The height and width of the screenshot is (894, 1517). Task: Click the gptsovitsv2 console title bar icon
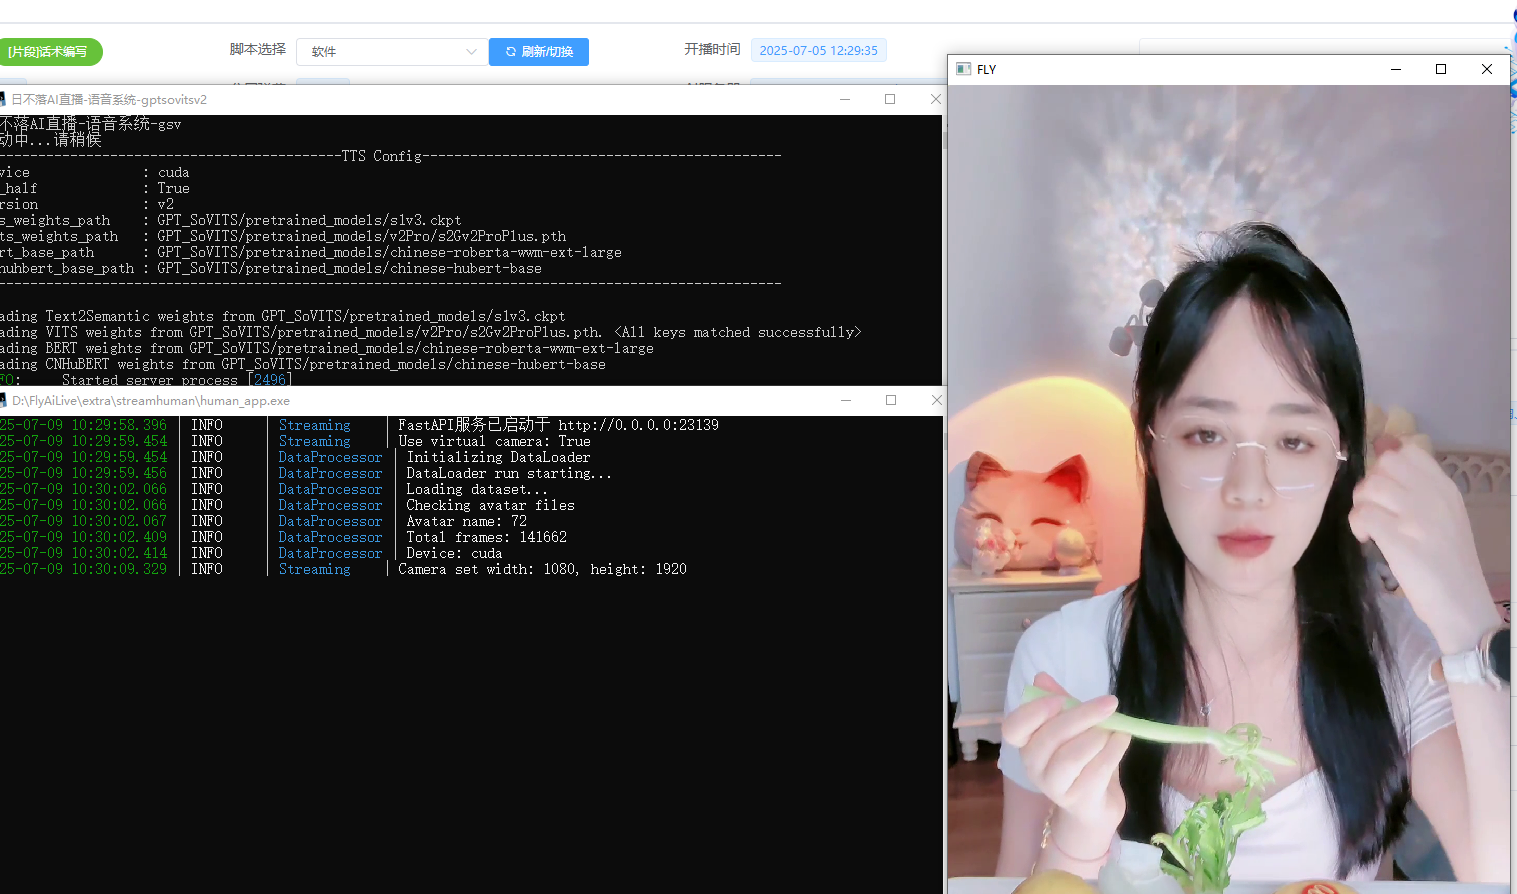pyautogui.click(x=3, y=99)
